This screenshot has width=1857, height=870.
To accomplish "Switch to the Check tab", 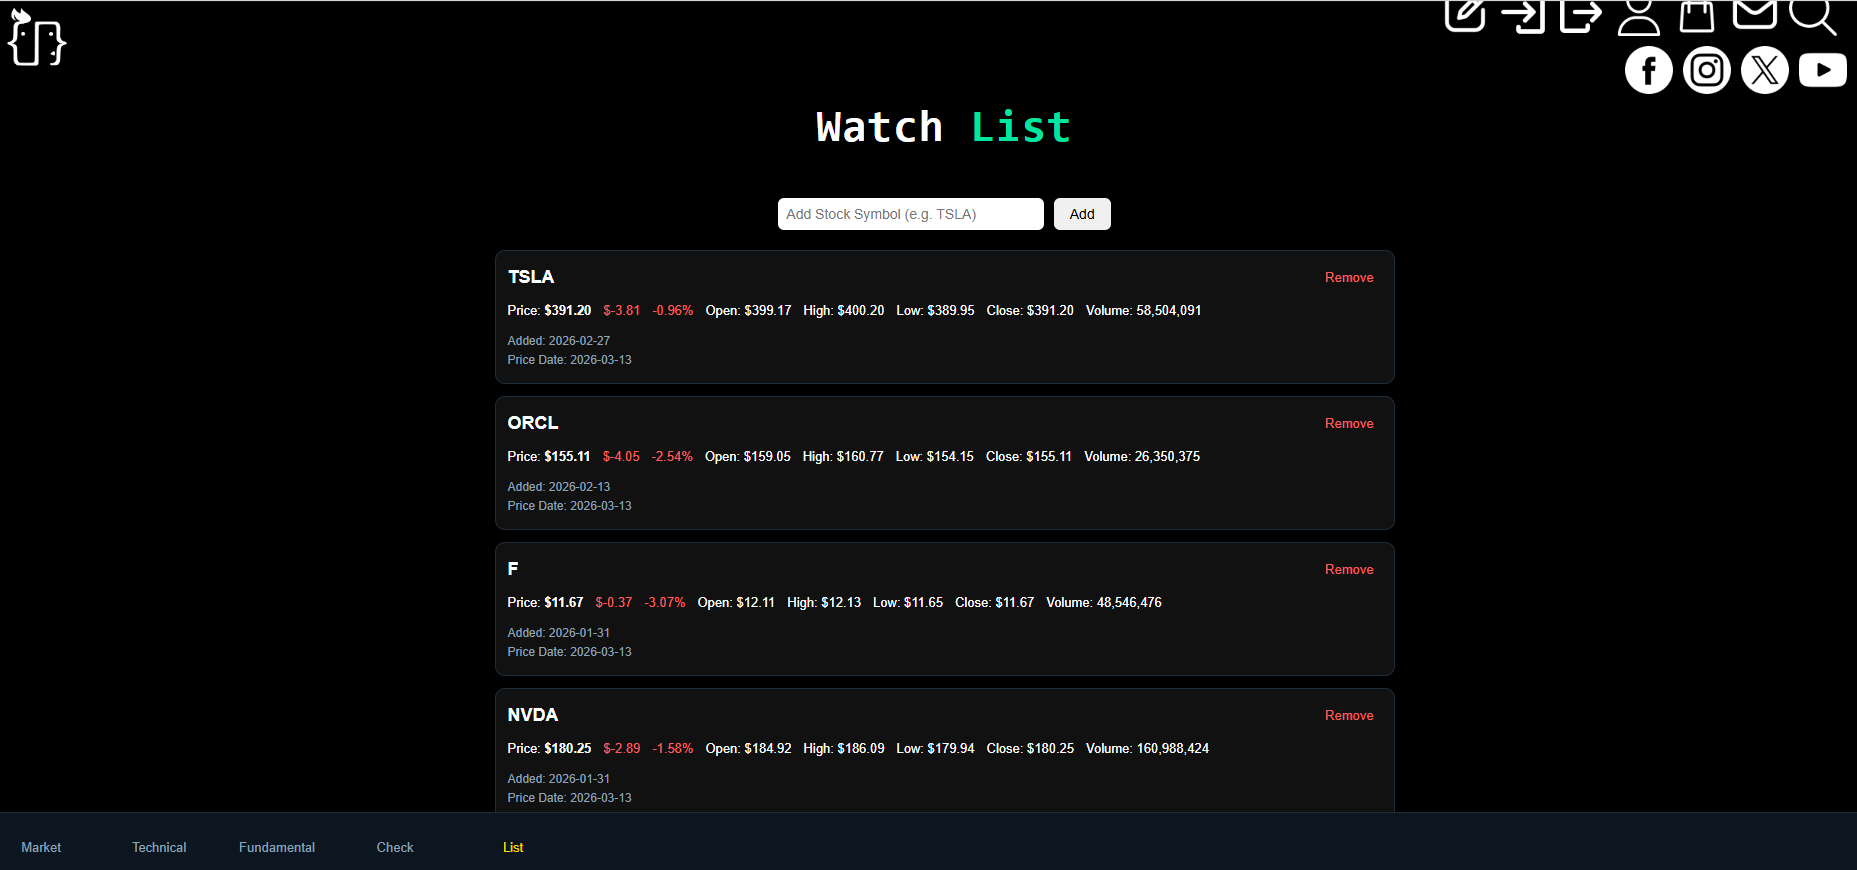I will pyautogui.click(x=395, y=847).
